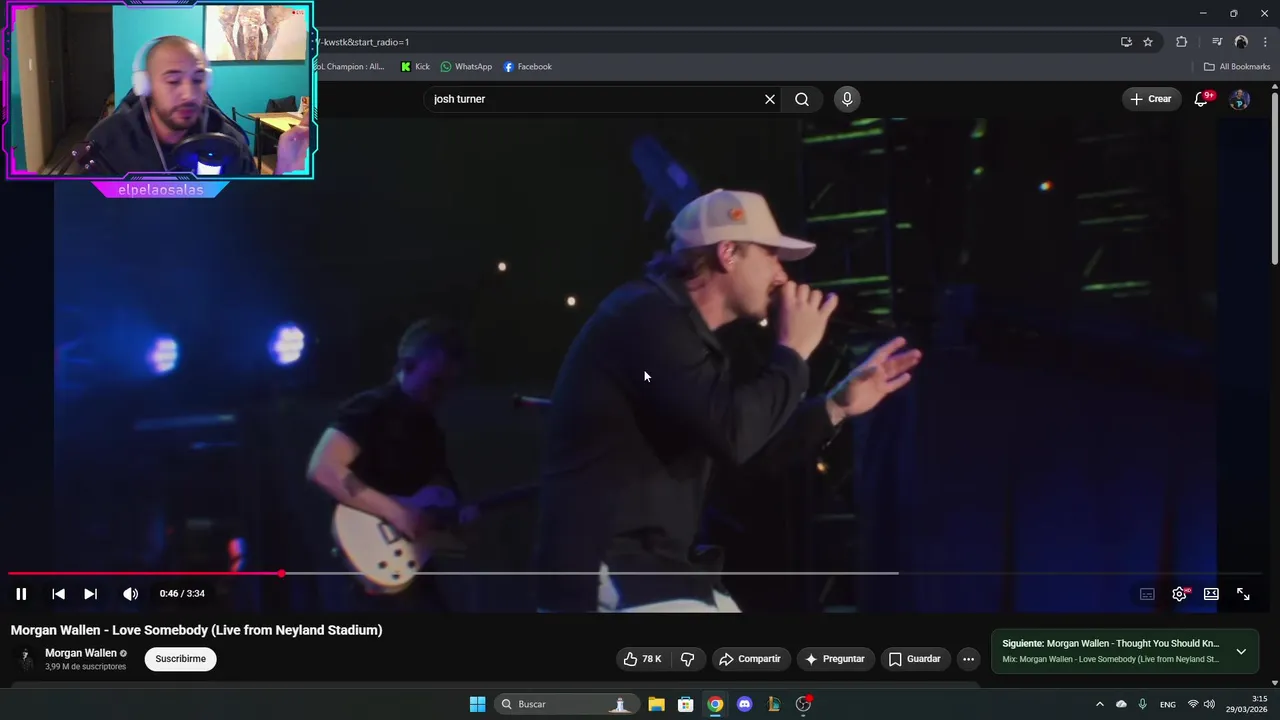Open File Explorer from the taskbar
1280x720 pixels.
pos(656,704)
